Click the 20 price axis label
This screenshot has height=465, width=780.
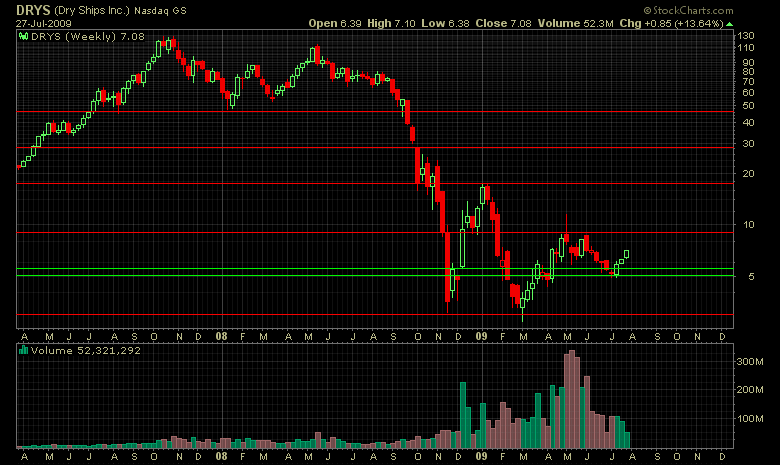pos(749,174)
